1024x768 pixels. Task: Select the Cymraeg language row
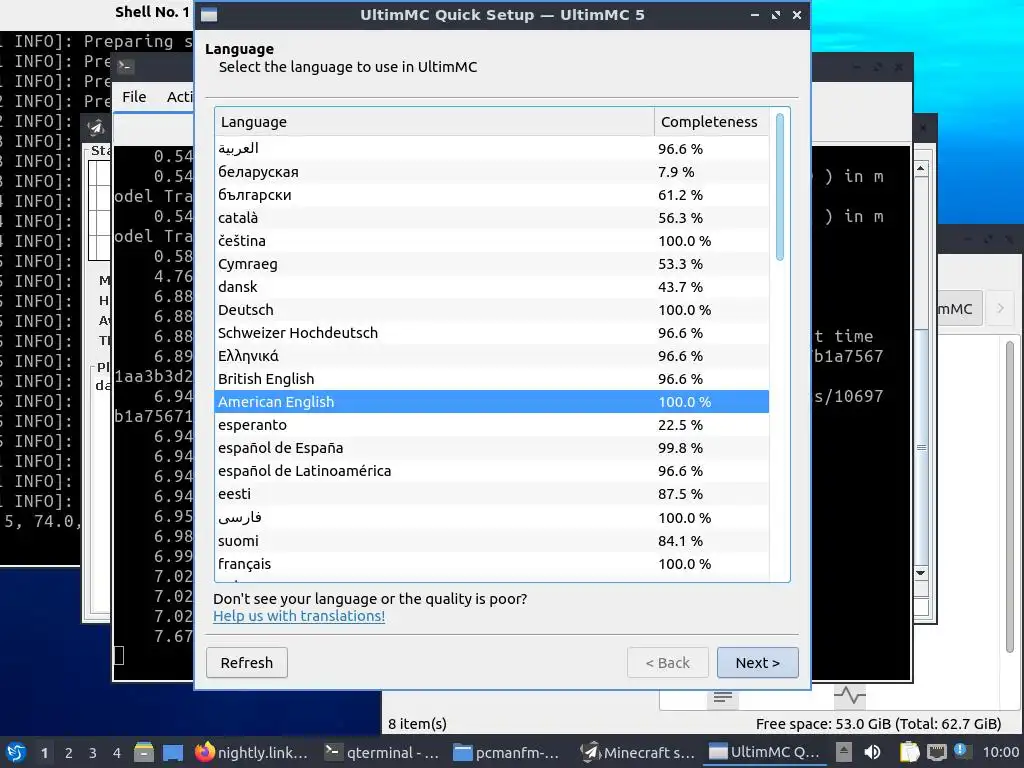pos(492,264)
